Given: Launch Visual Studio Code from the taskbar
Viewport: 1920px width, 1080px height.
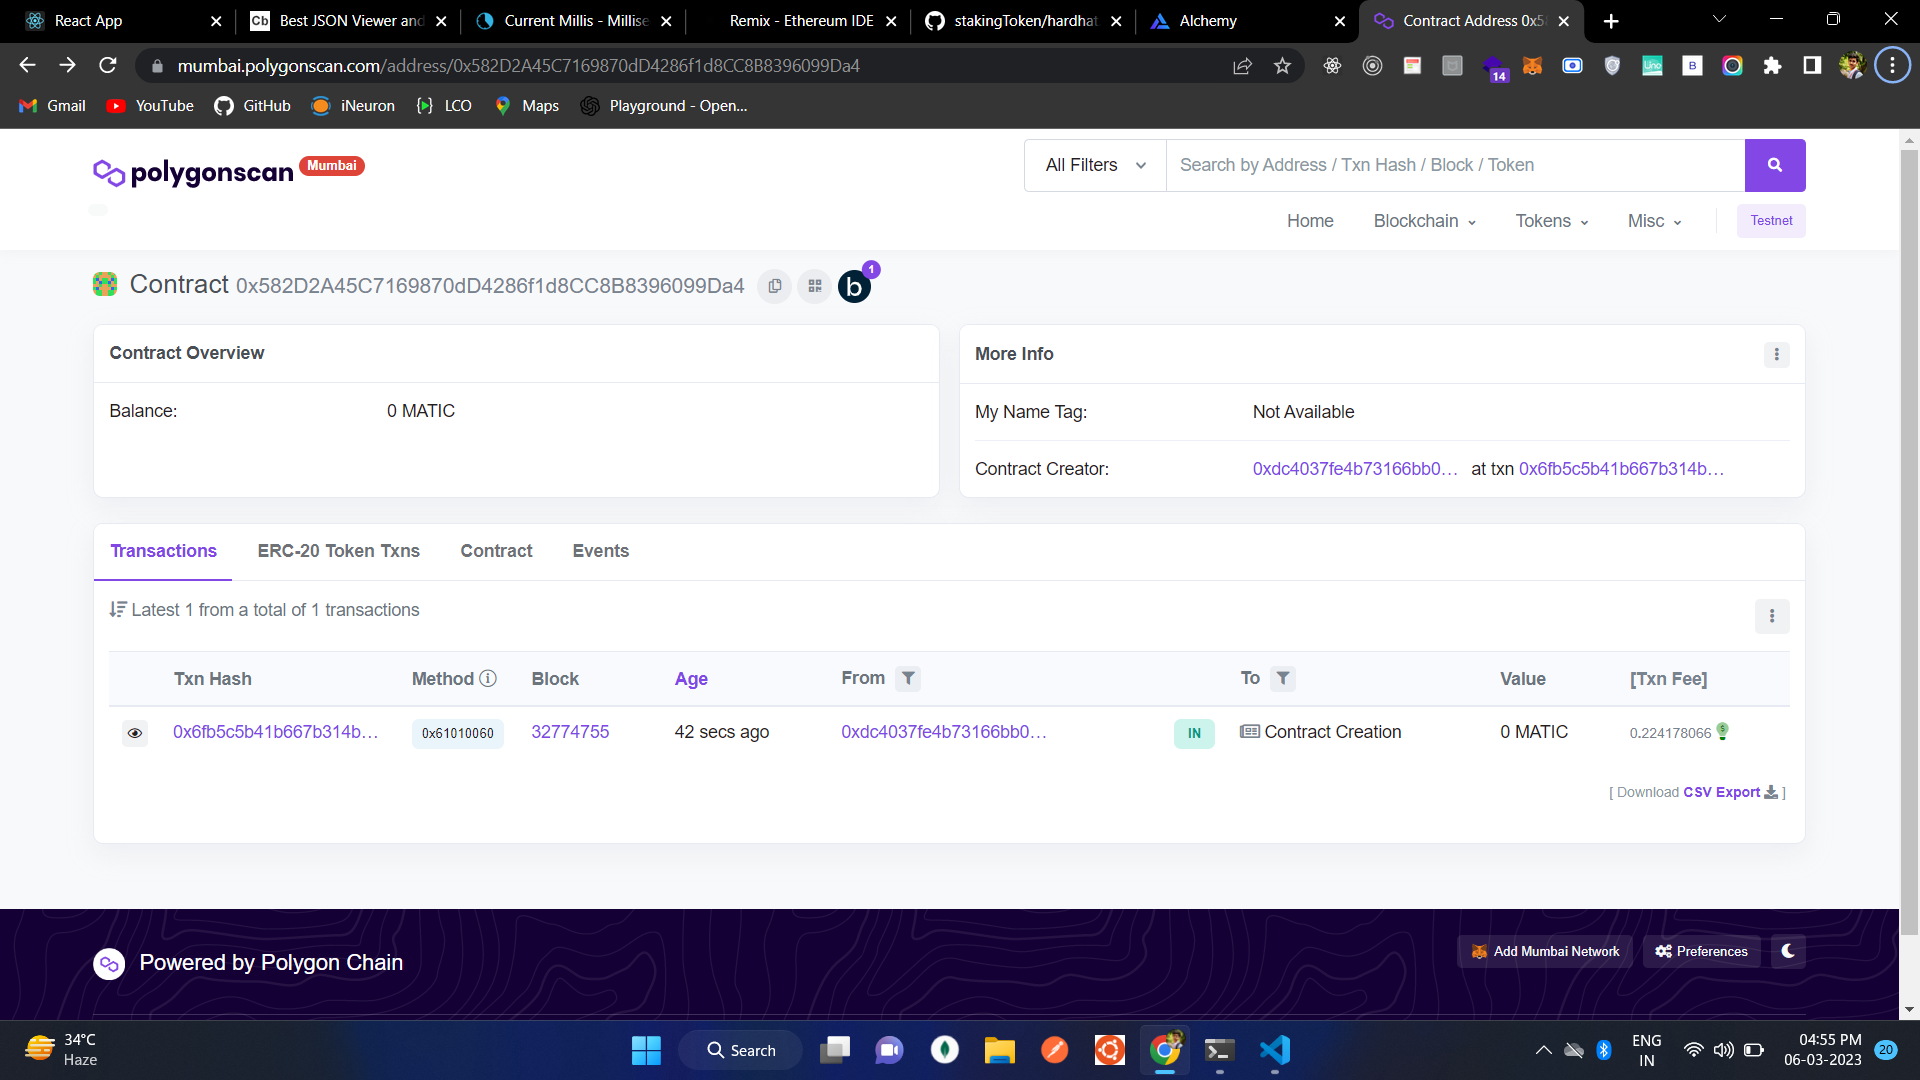Looking at the screenshot, I should (x=1273, y=1050).
